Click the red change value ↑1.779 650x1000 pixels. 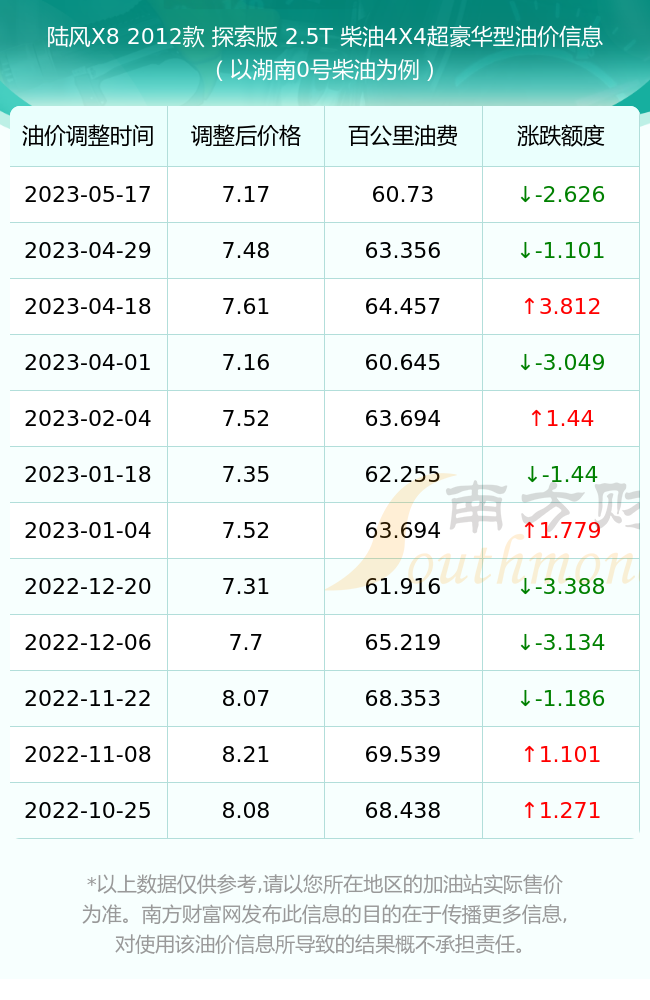pyautogui.click(x=561, y=531)
